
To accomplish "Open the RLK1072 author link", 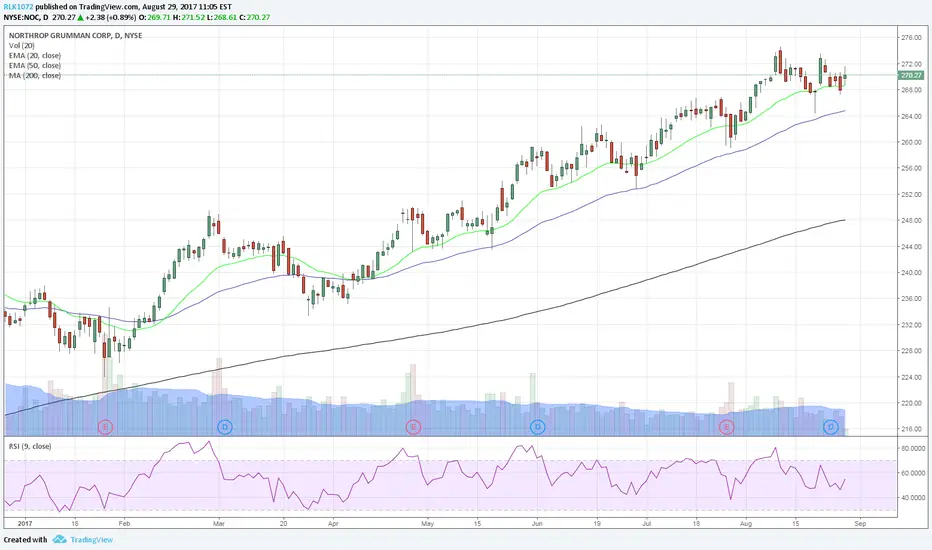I will click(18, 7).
